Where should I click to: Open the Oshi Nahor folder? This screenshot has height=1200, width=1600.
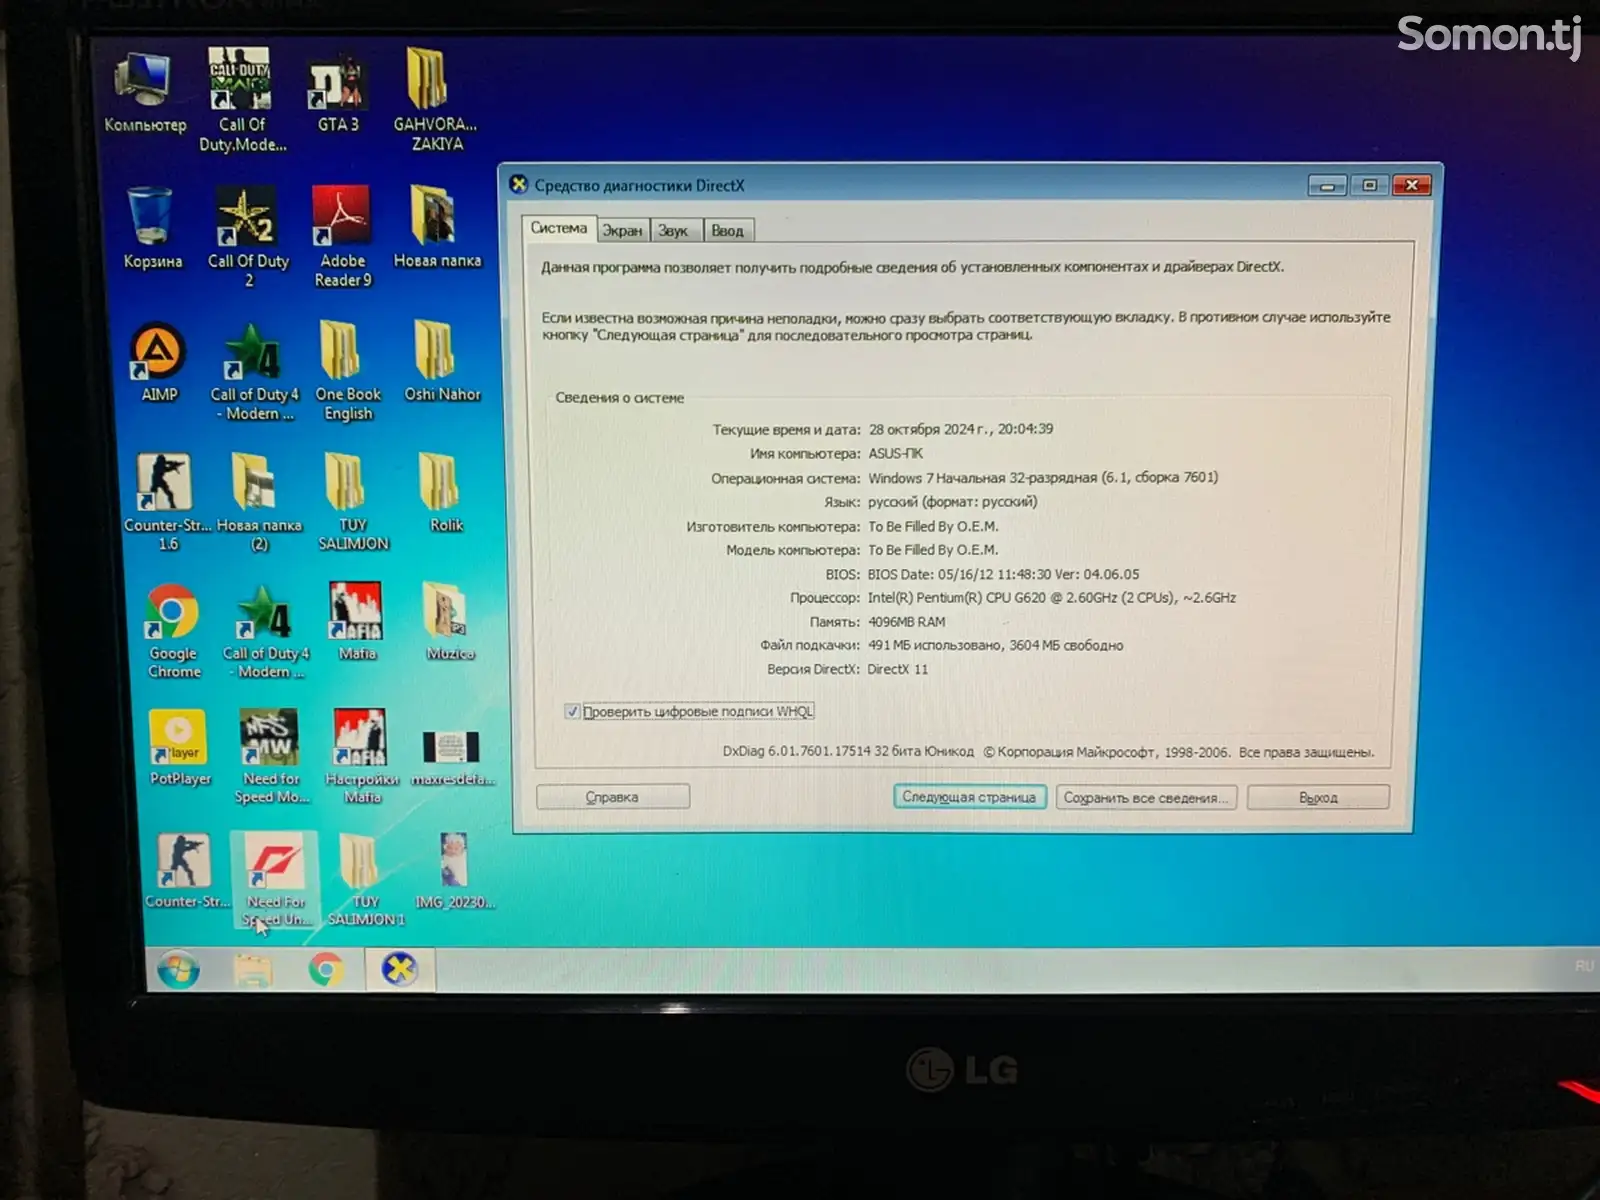pyautogui.click(x=441, y=361)
